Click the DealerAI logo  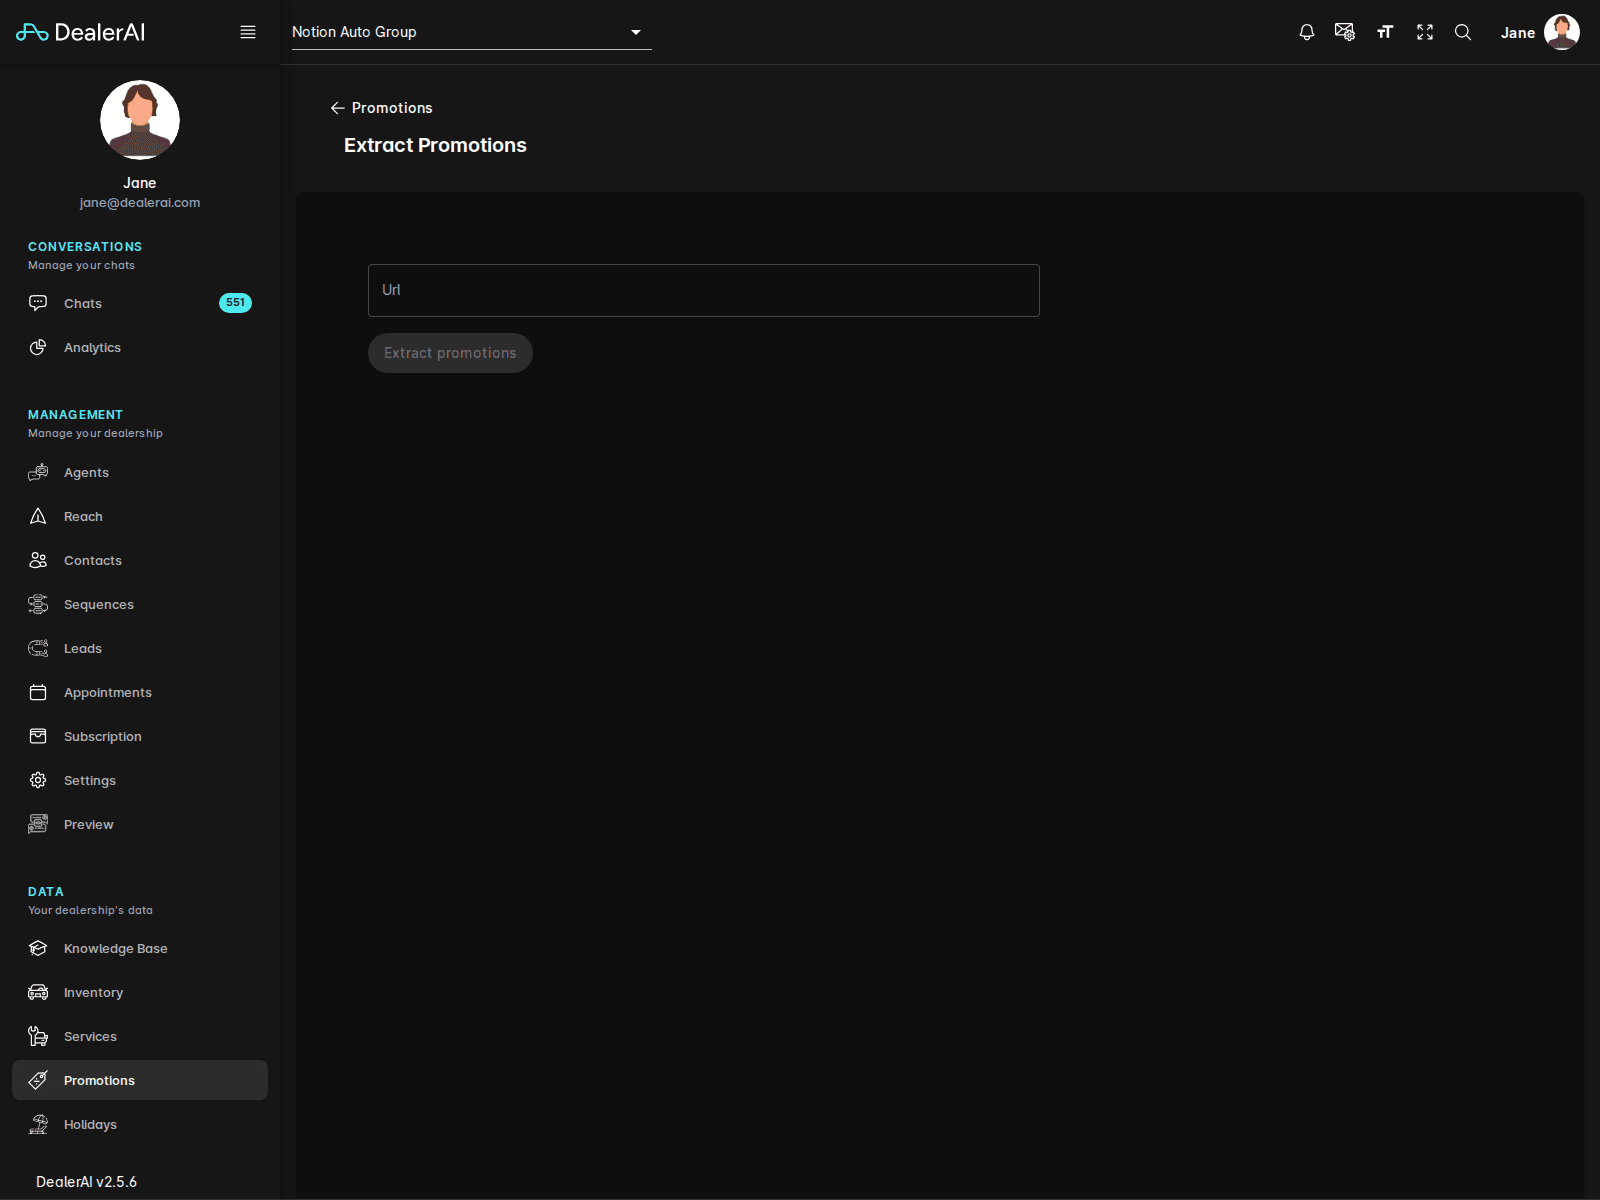[81, 32]
